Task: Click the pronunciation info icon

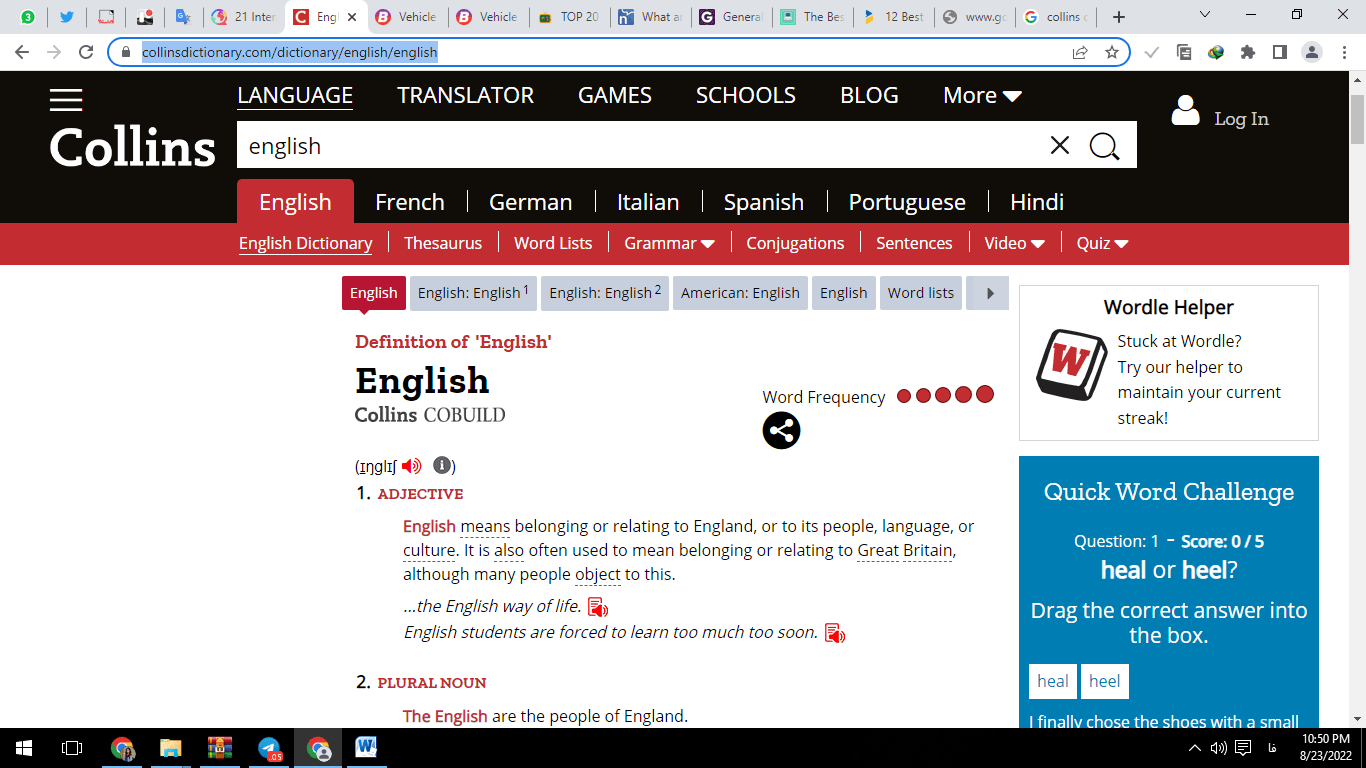Action: (442, 466)
